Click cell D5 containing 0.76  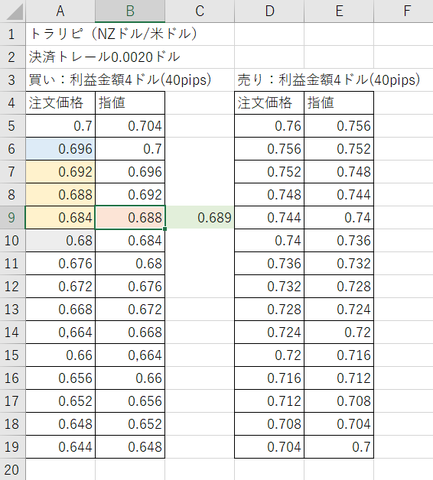269,126
